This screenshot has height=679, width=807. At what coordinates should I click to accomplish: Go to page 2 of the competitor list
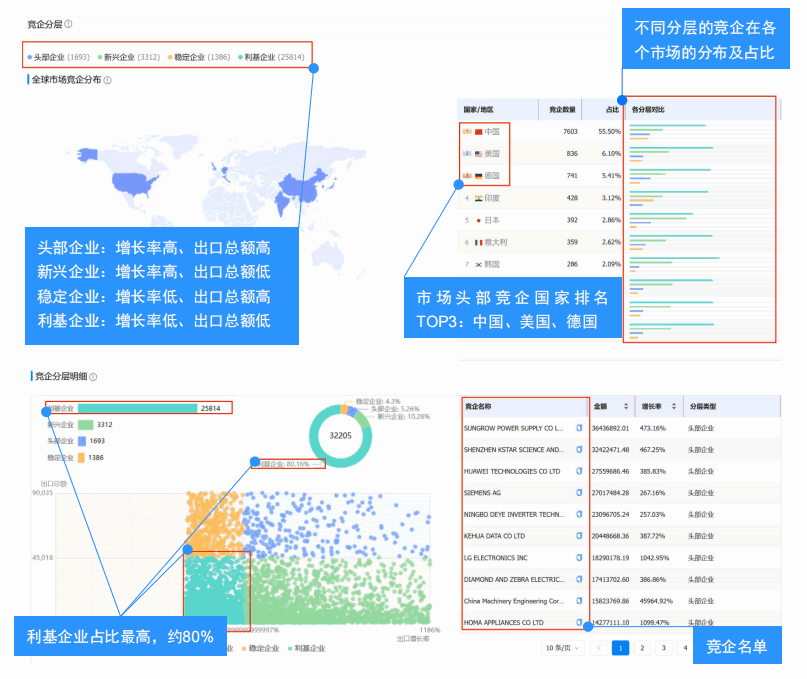click(642, 648)
